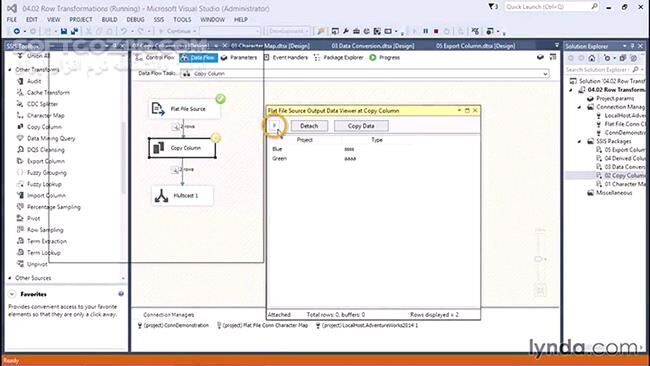Collapse the Connection Managers tree node
The image size is (650, 366).
580,107
